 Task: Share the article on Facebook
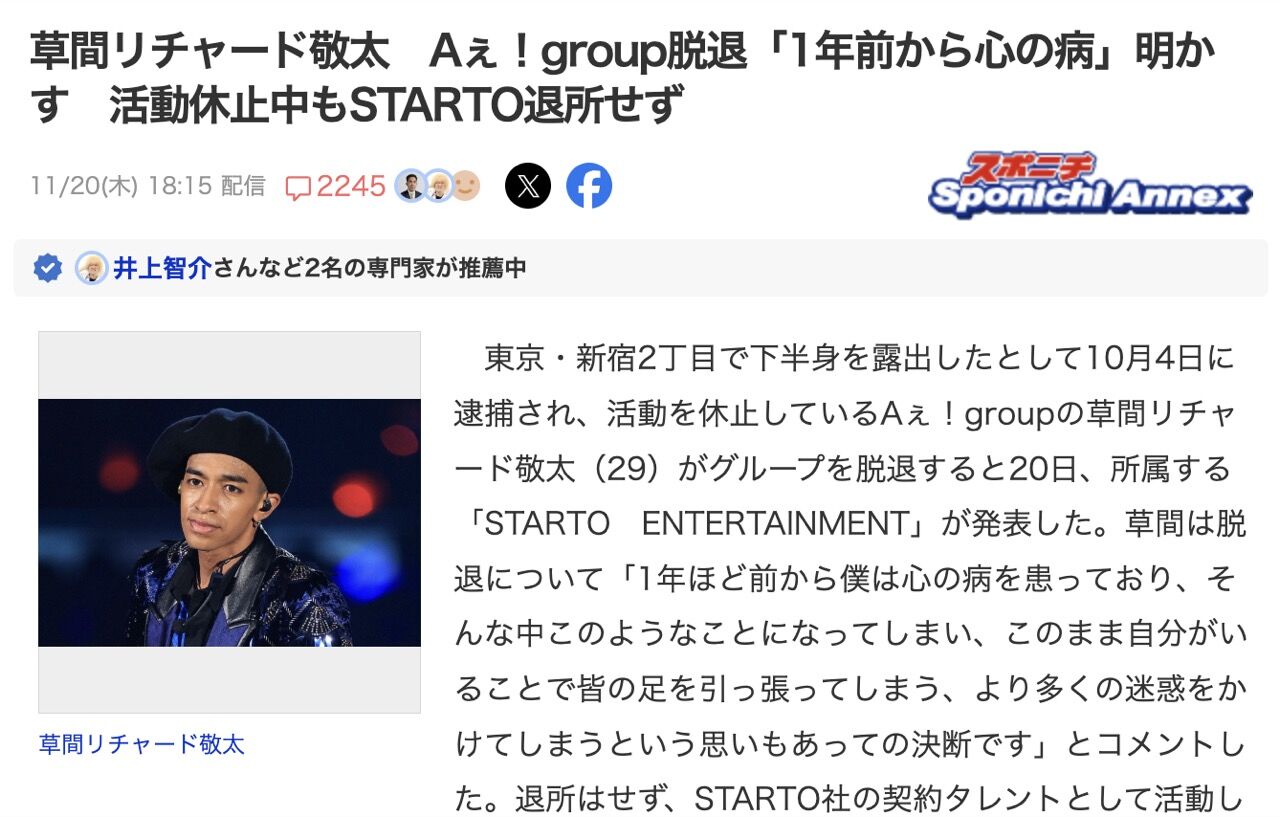pos(589,186)
